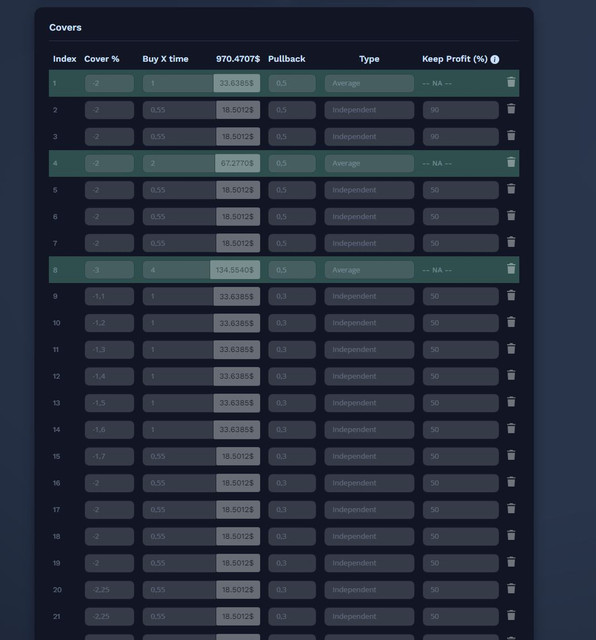Edit Keep Profit field in row 2

point(460,110)
